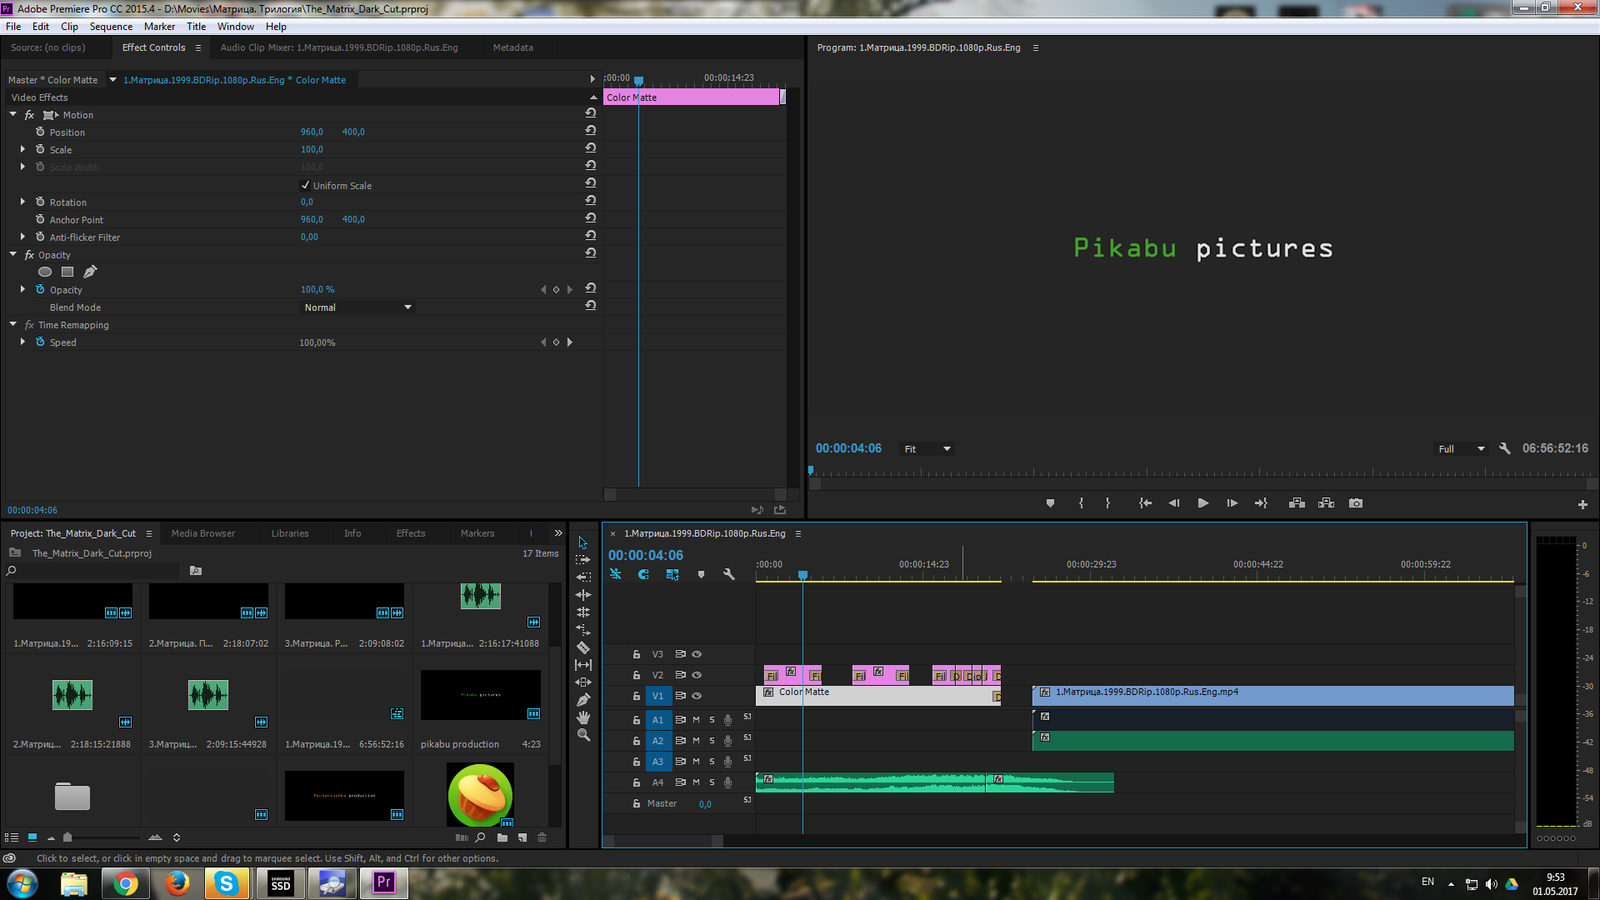Step forward one frame
1600x900 pixels.
[1232, 503]
